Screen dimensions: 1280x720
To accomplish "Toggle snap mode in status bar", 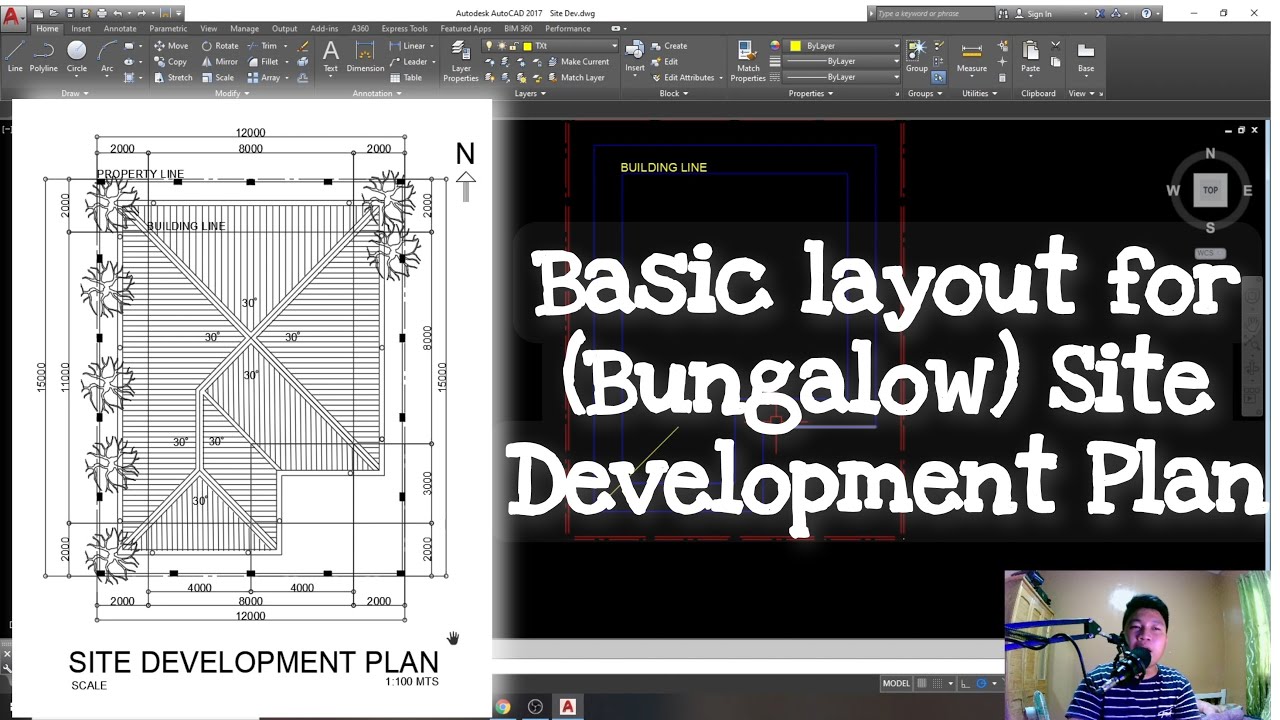I will click(x=938, y=684).
